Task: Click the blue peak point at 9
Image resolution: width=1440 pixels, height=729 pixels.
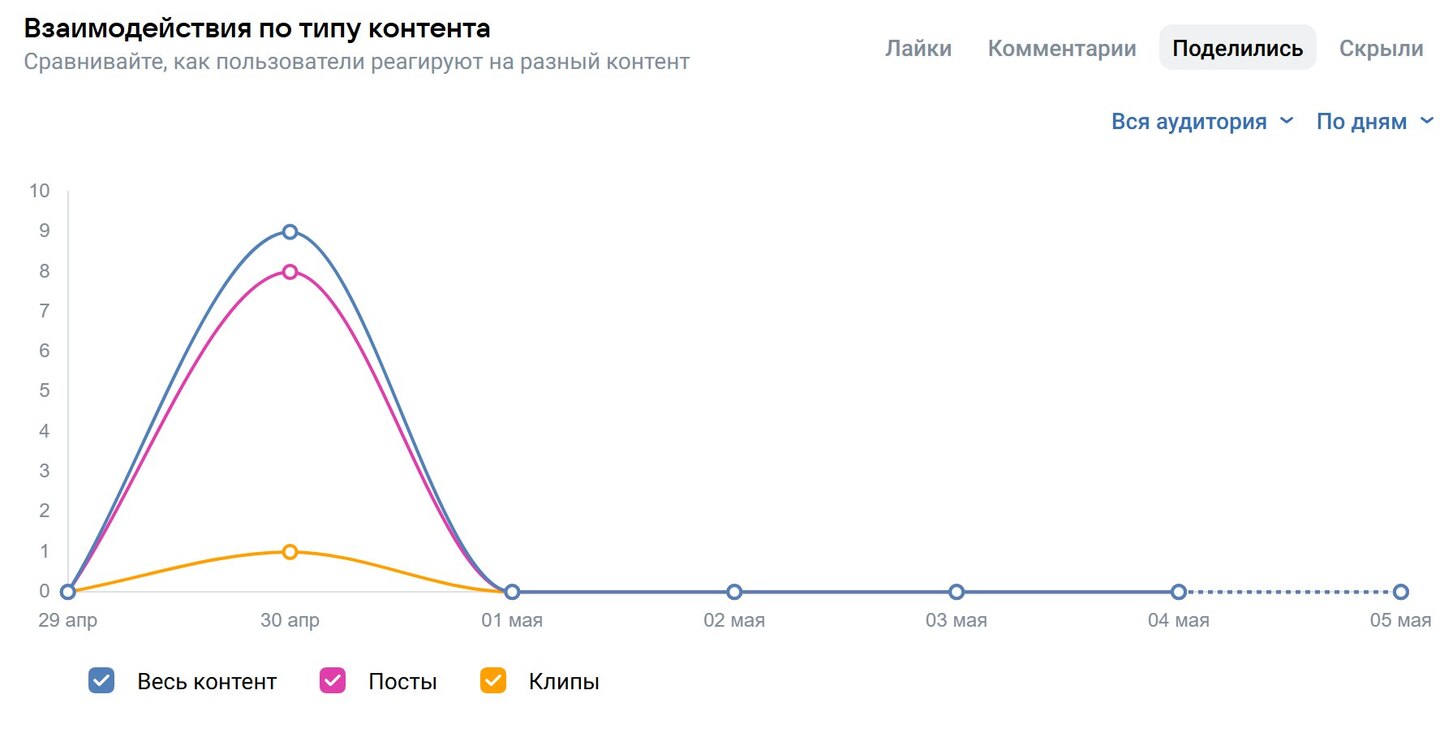Action: [290, 232]
